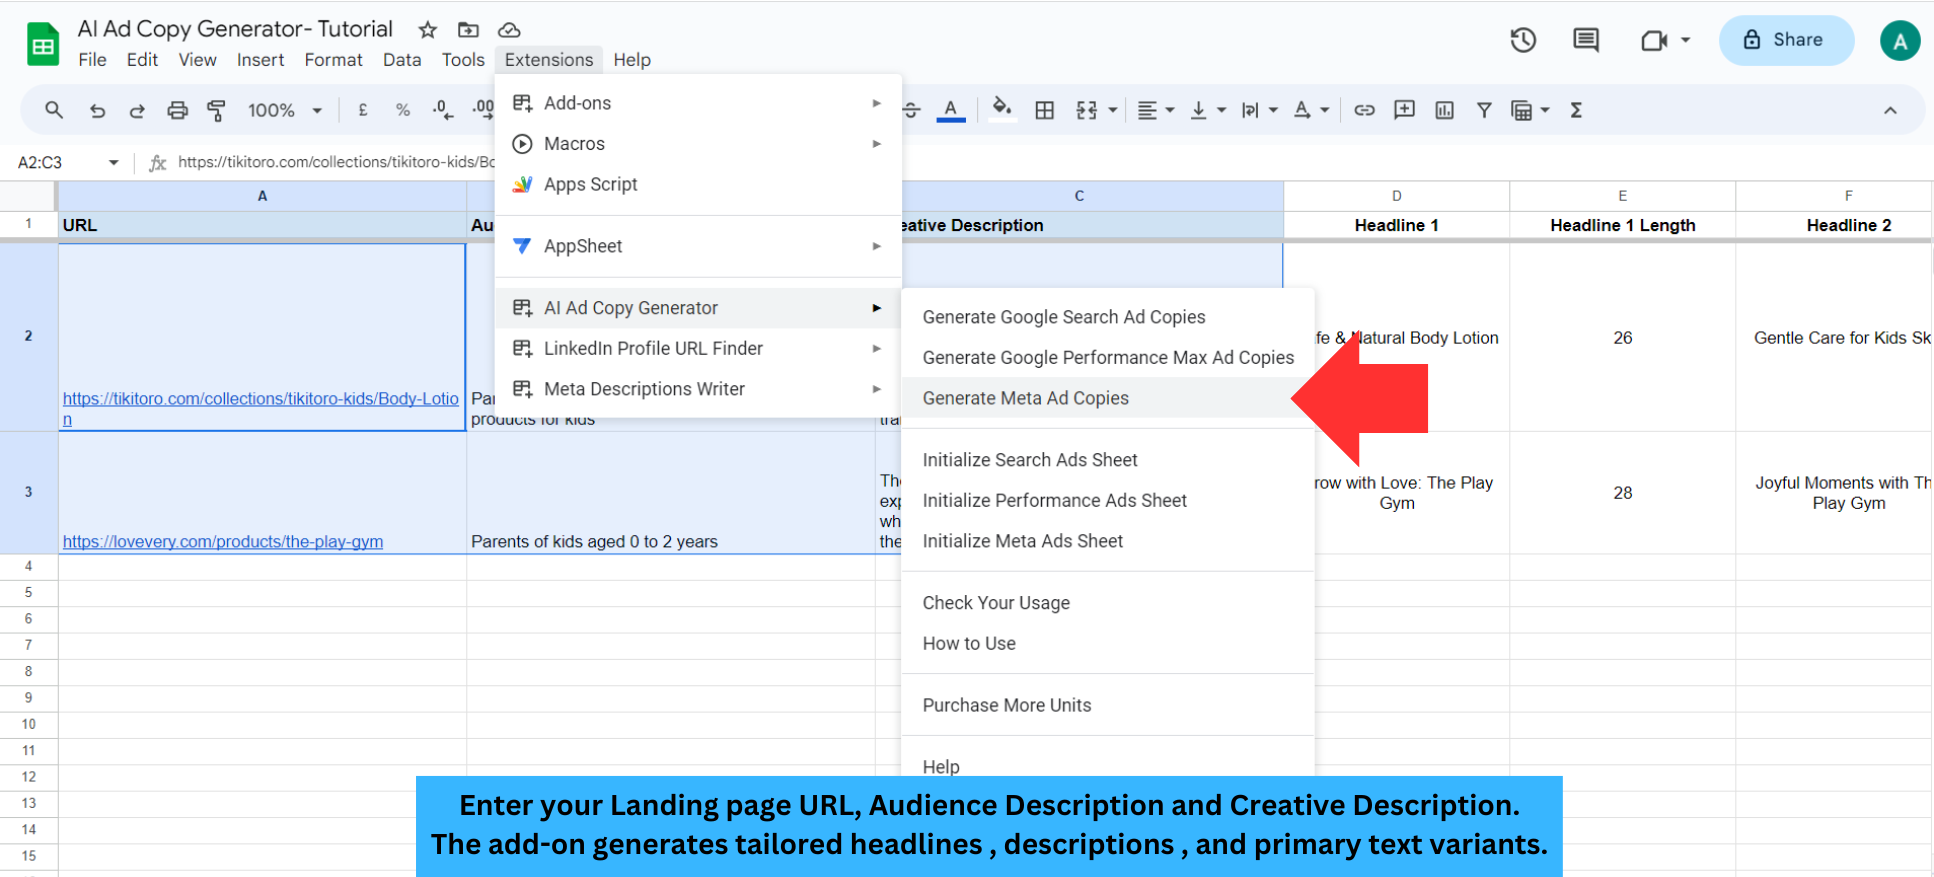
Task: Star the AI Ad Copy Generator document
Action: pyautogui.click(x=428, y=30)
